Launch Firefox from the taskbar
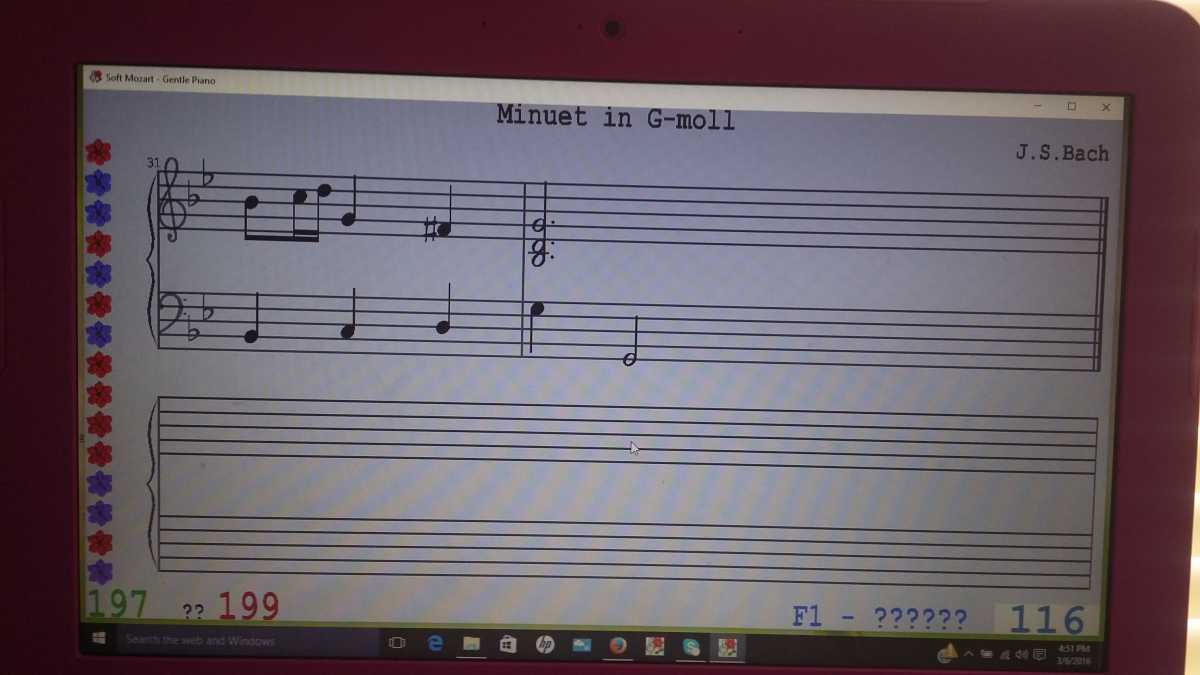Viewport: 1200px width, 675px height. [618, 646]
